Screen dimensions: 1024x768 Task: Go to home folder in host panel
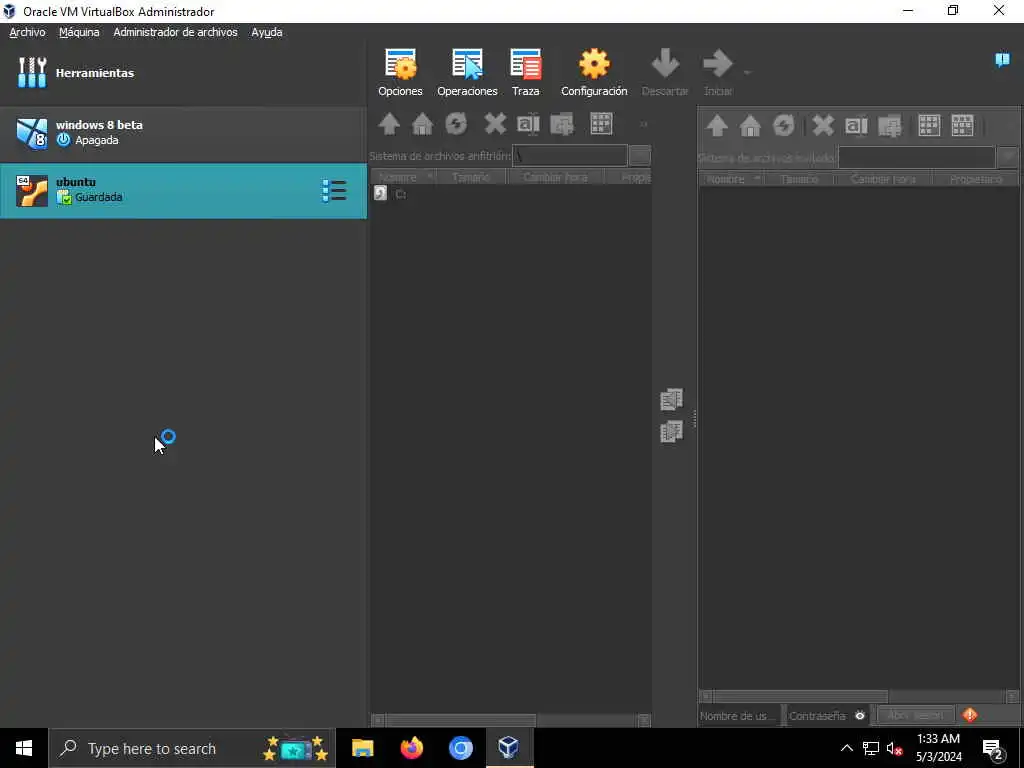[x=423, y=124]
